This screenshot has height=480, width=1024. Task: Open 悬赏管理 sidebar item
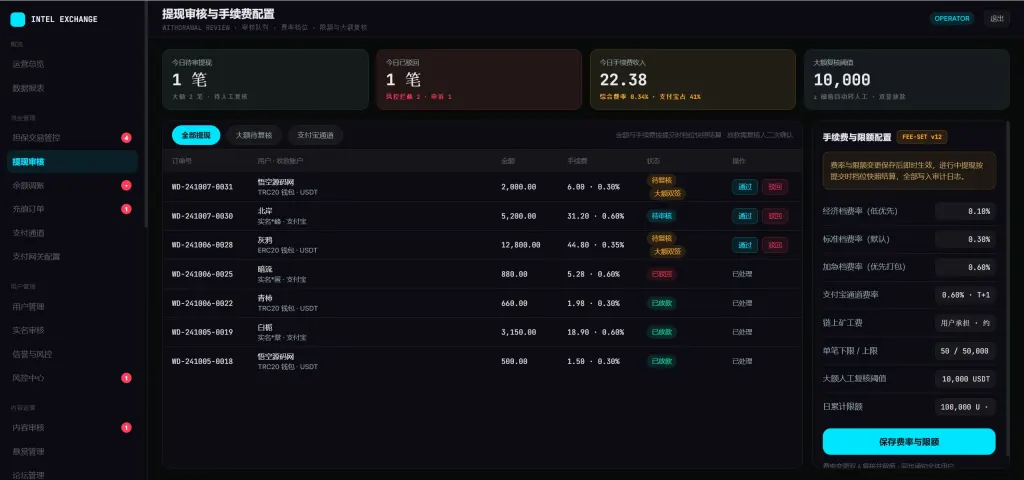click(x=72, y=451)
